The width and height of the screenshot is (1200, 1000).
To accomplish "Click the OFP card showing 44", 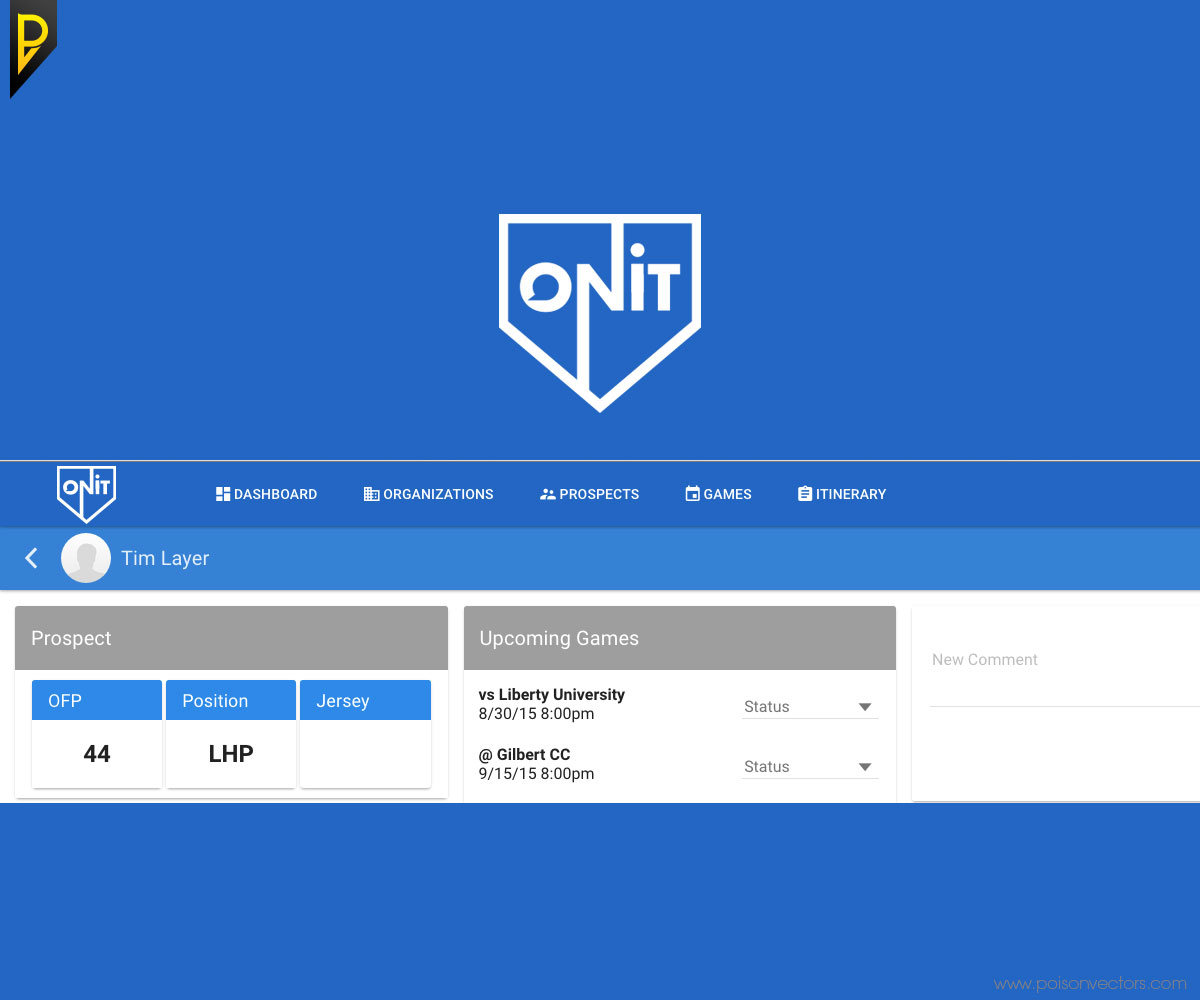I will (97, 734).
